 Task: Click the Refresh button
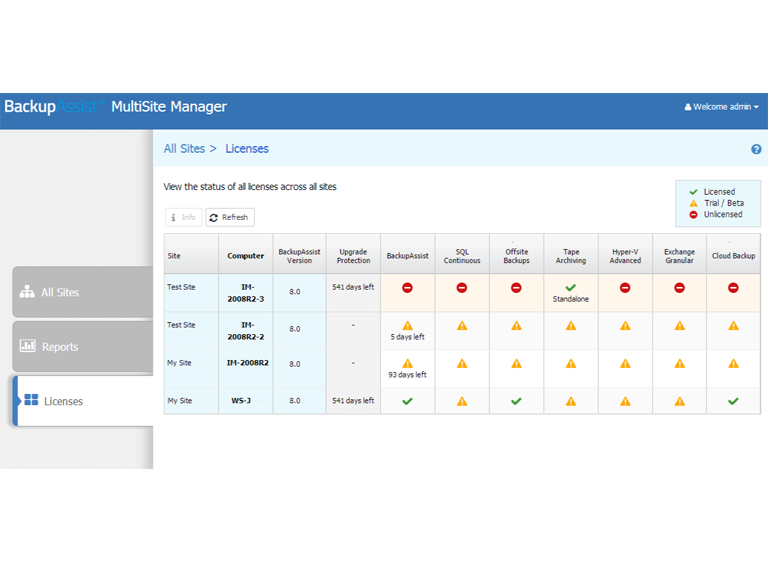pyautogui.click(x=230, y=217)
